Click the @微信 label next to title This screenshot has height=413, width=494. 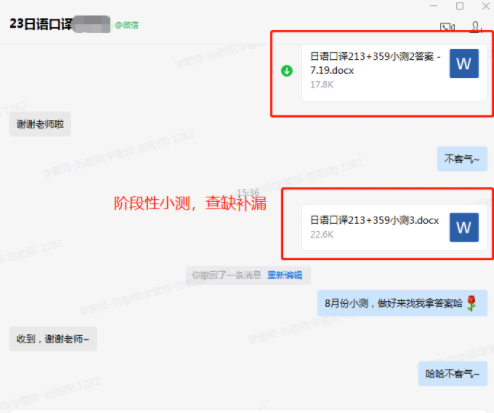pyautogui.click(x=127, y=25)
